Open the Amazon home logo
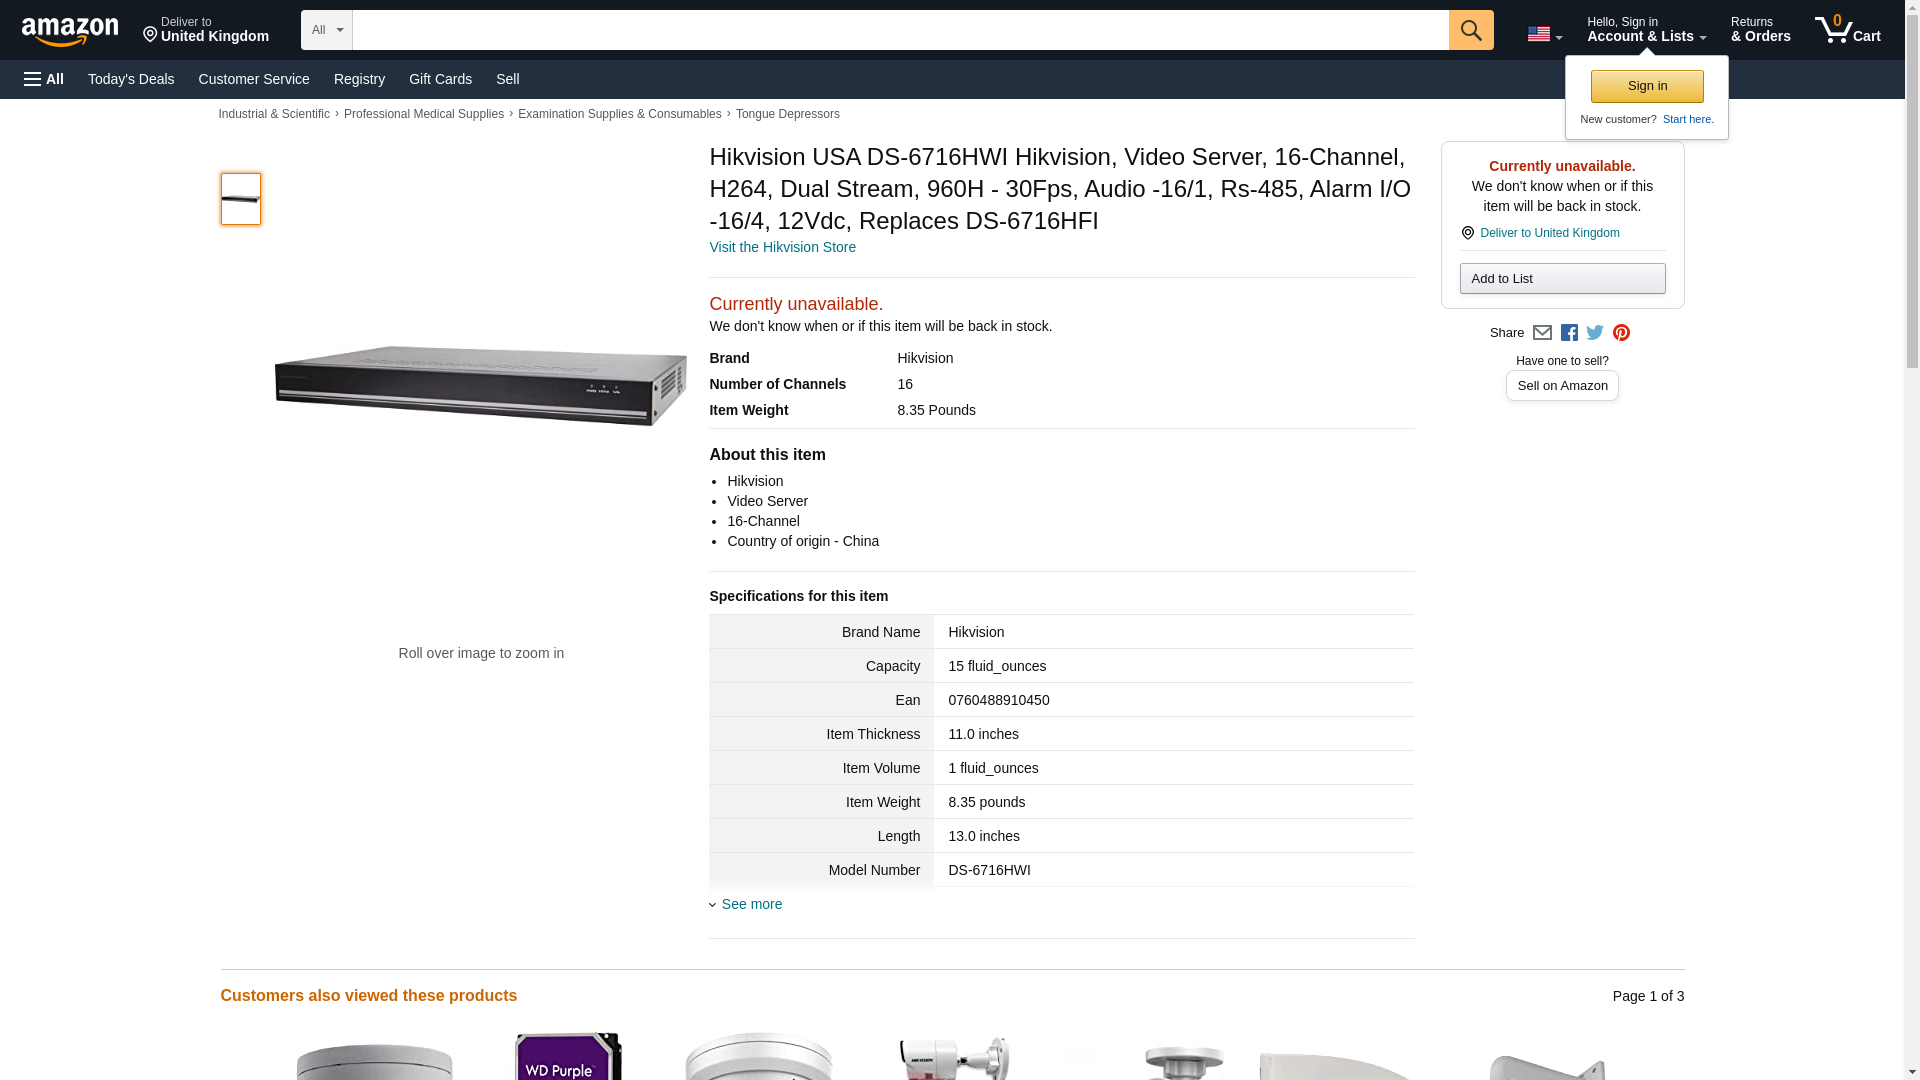The image size is (1920, 1080). pos(70,31)
